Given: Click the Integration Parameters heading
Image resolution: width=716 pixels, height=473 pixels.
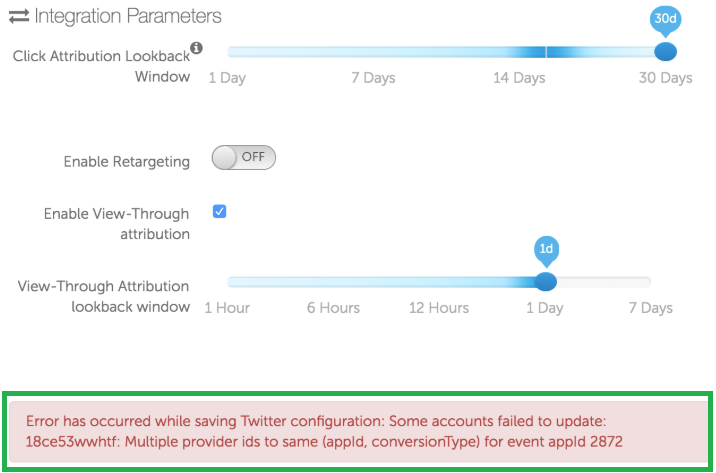Looking at the screenshot, I should 127,17.
